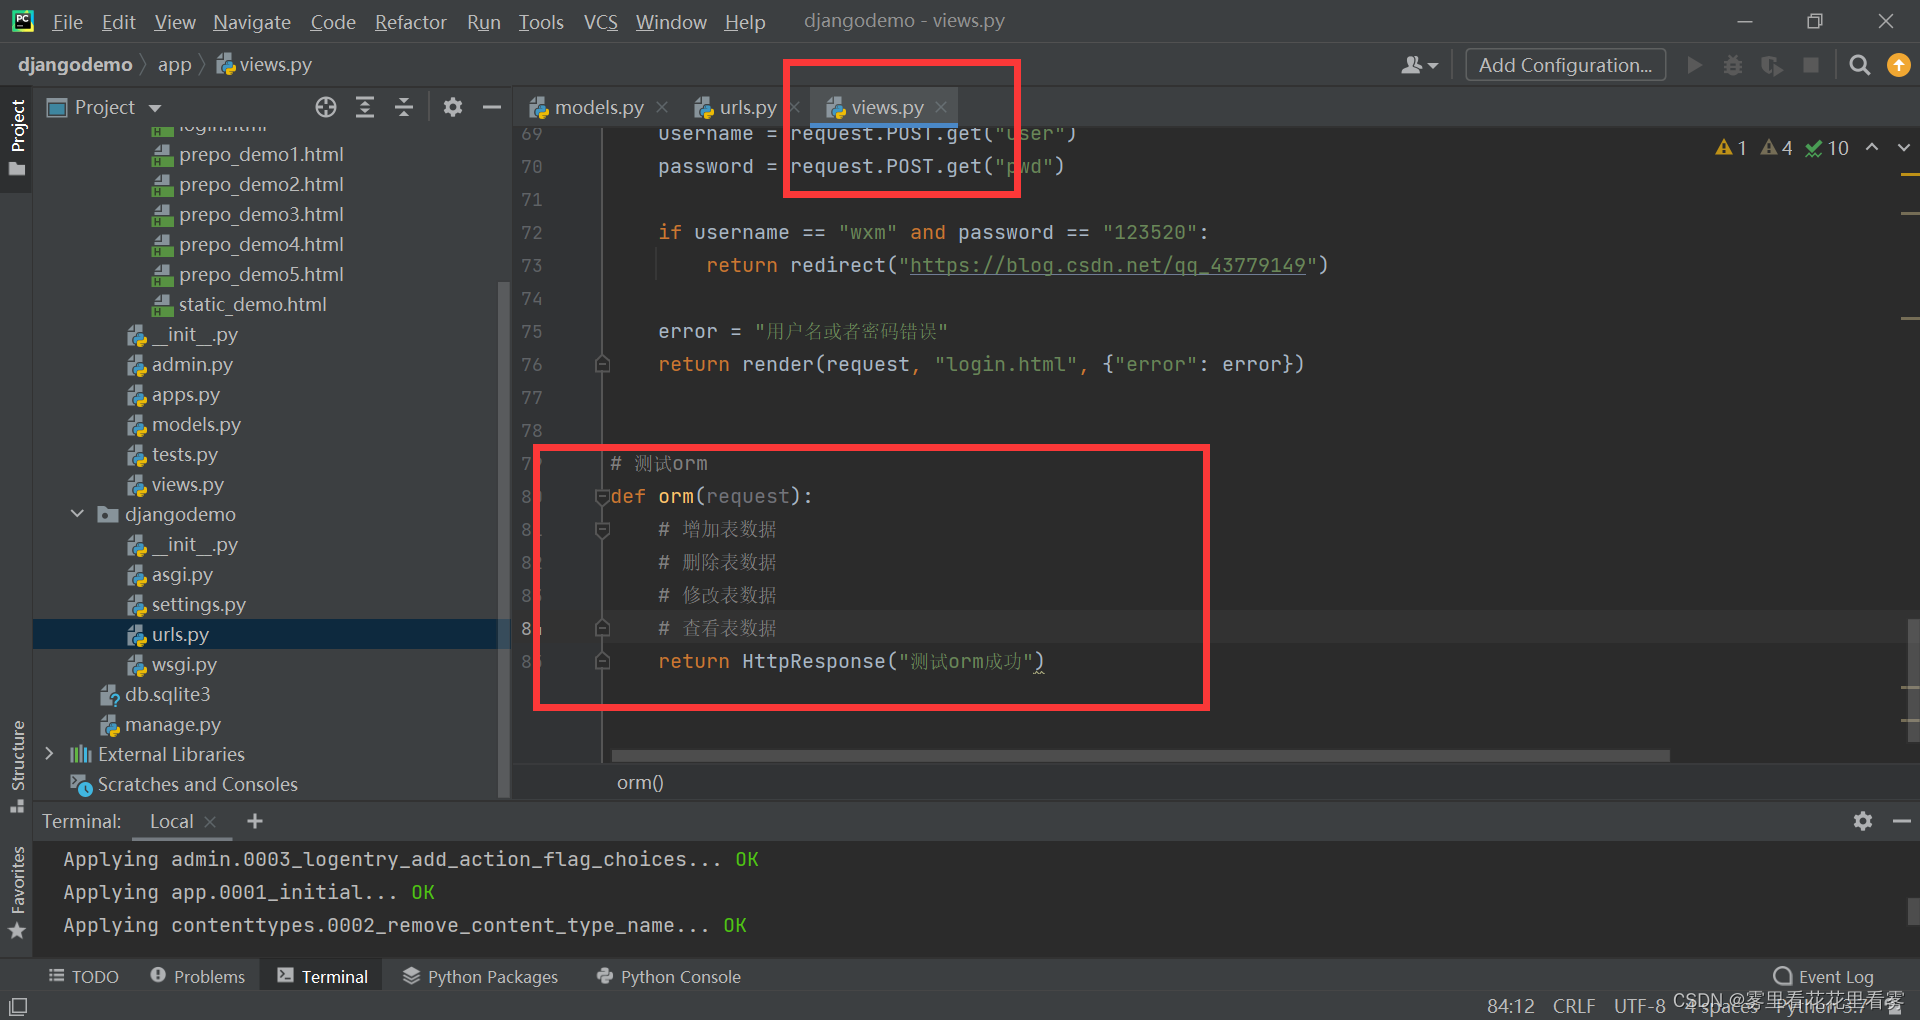The width and height of the screenshot is (1920, 1020).
Task: Click the warnings inspection indicator
Action: click(1731, 148)
